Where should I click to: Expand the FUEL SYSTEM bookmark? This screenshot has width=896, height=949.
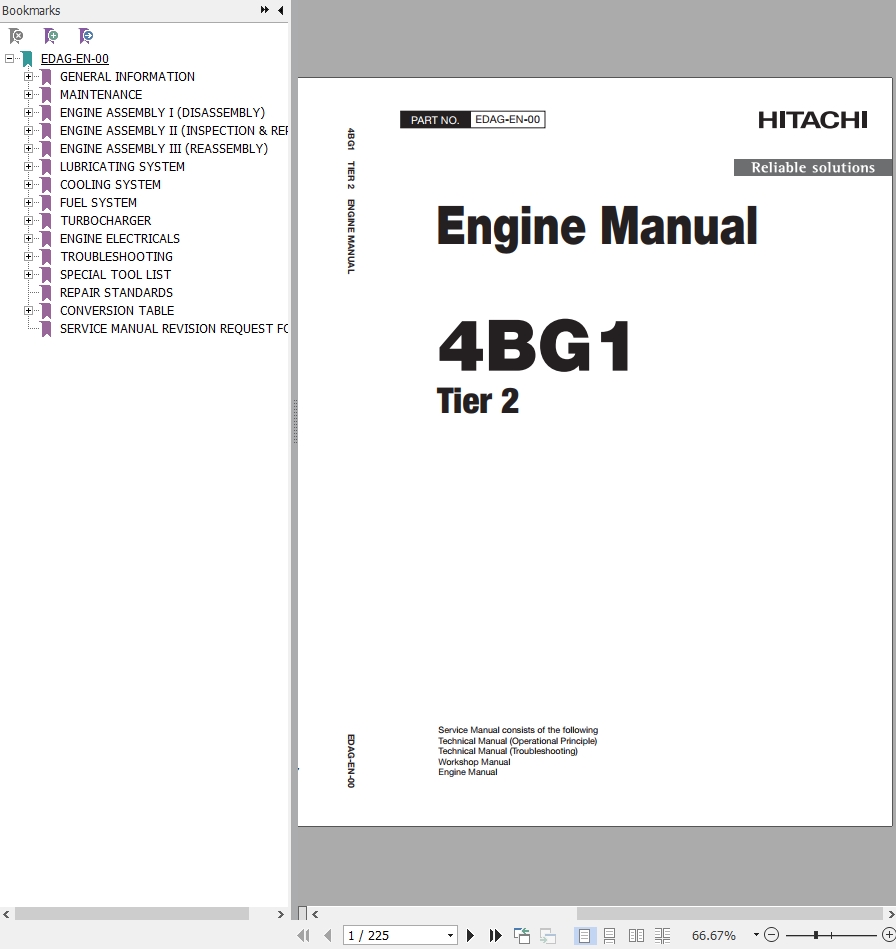pyautogui.click(x=28, y=203)
